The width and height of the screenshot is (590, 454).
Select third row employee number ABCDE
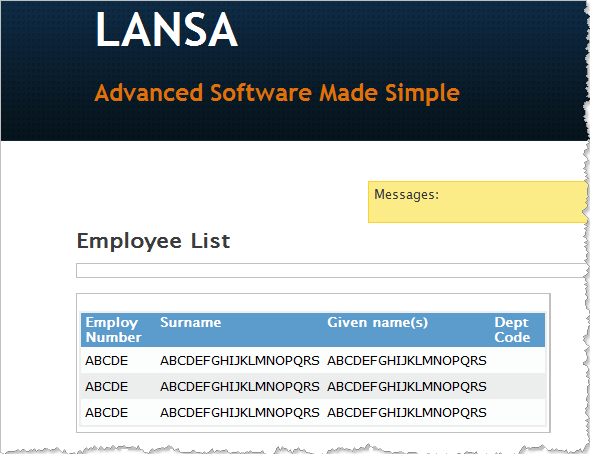(106, 412)
